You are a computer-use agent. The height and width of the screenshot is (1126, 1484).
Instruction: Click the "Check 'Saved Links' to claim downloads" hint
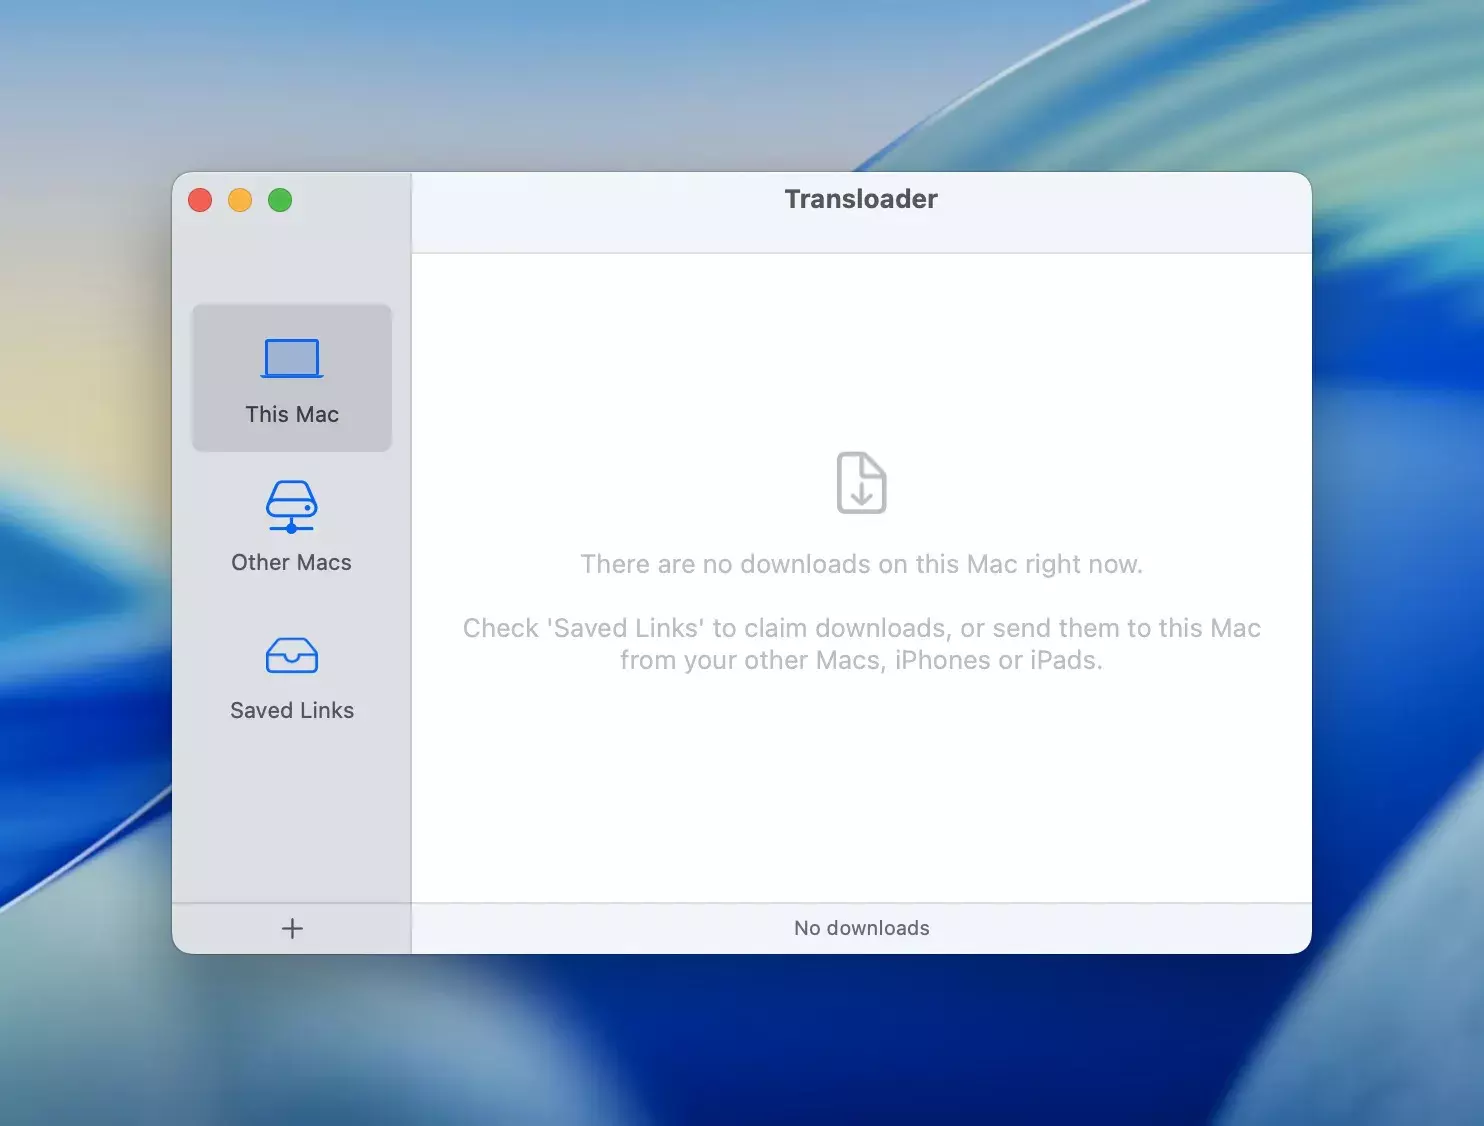coord(861,644)
